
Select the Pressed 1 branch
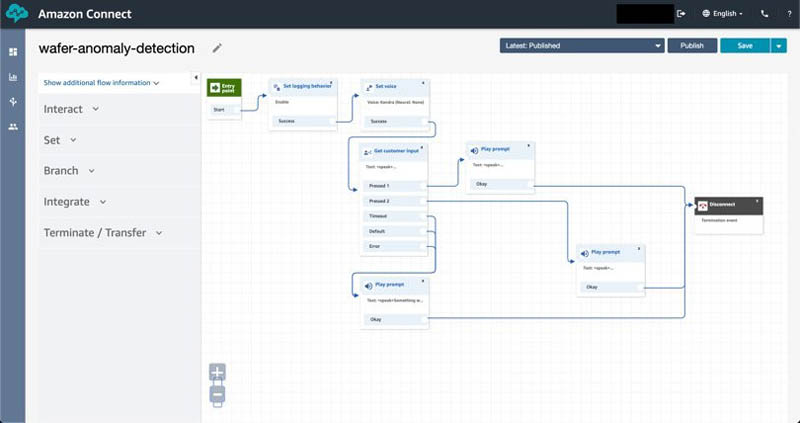tap(395, 186)
